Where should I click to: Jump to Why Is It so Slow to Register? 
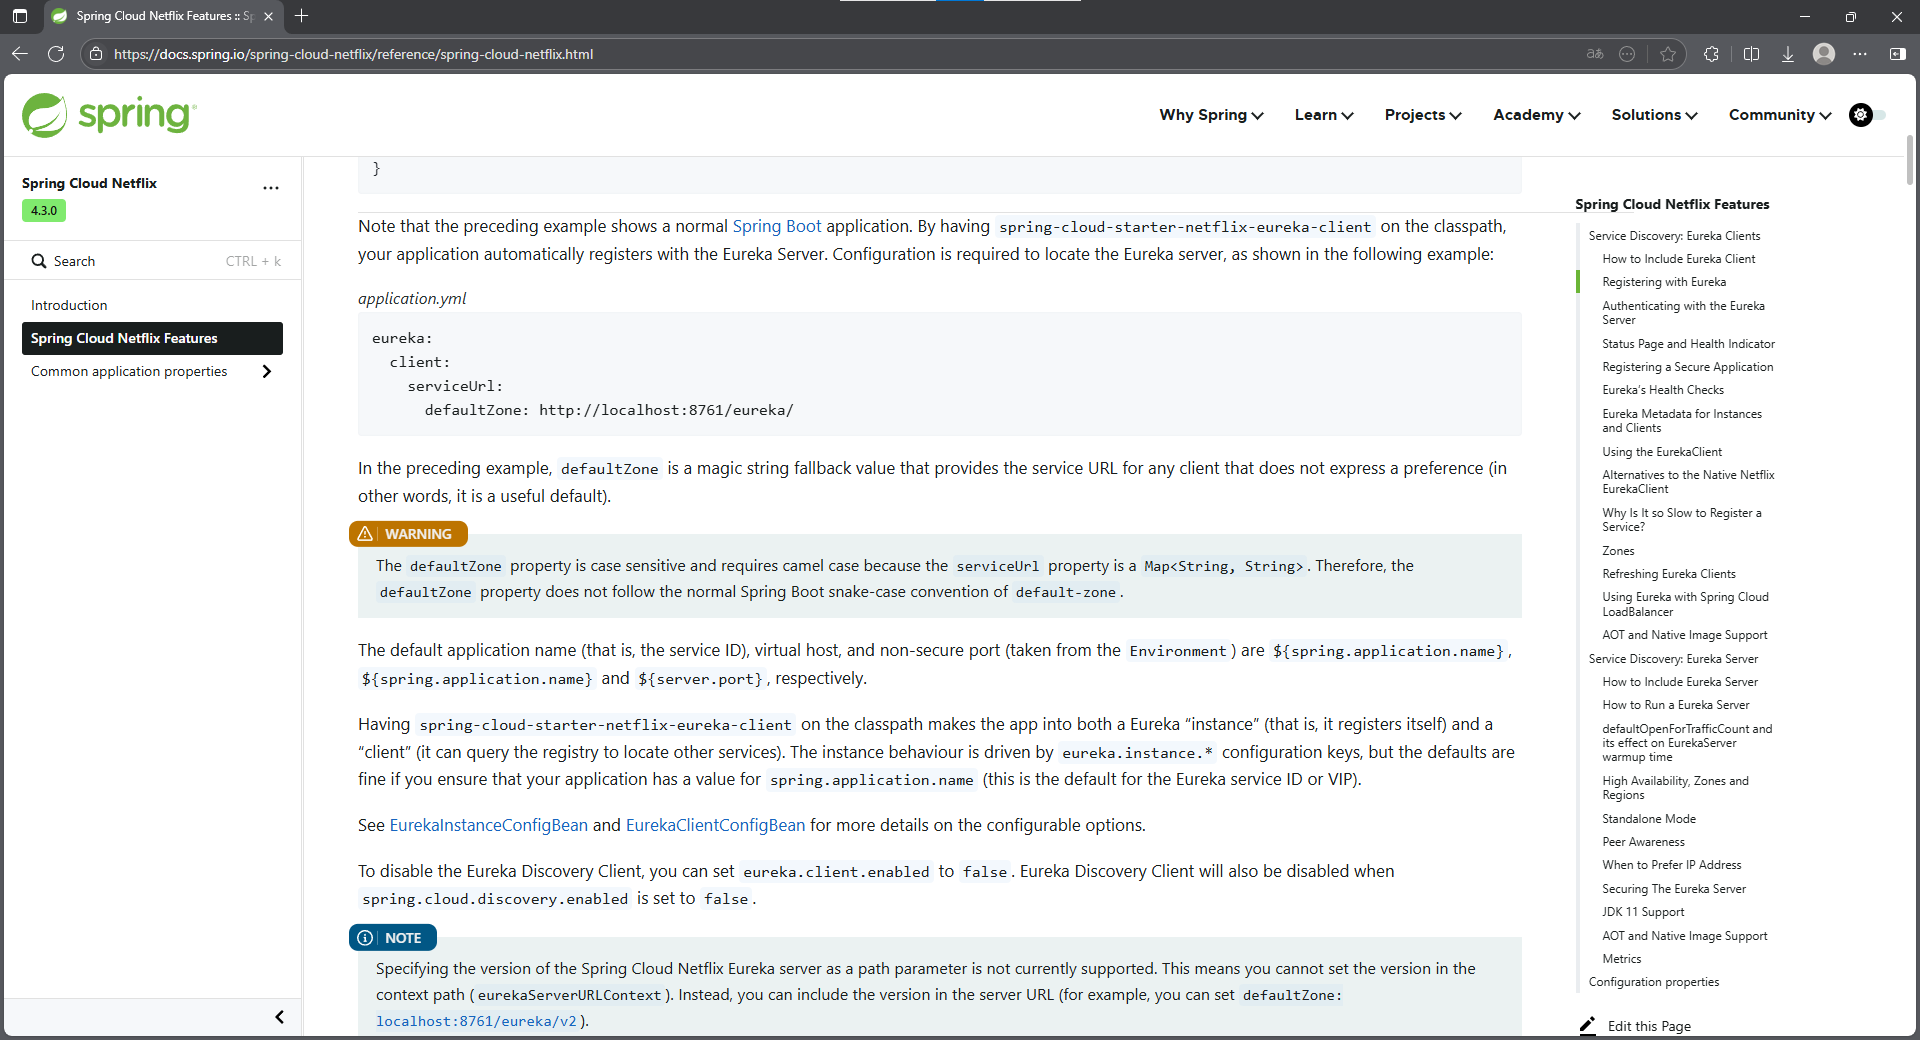(1681, 520)
